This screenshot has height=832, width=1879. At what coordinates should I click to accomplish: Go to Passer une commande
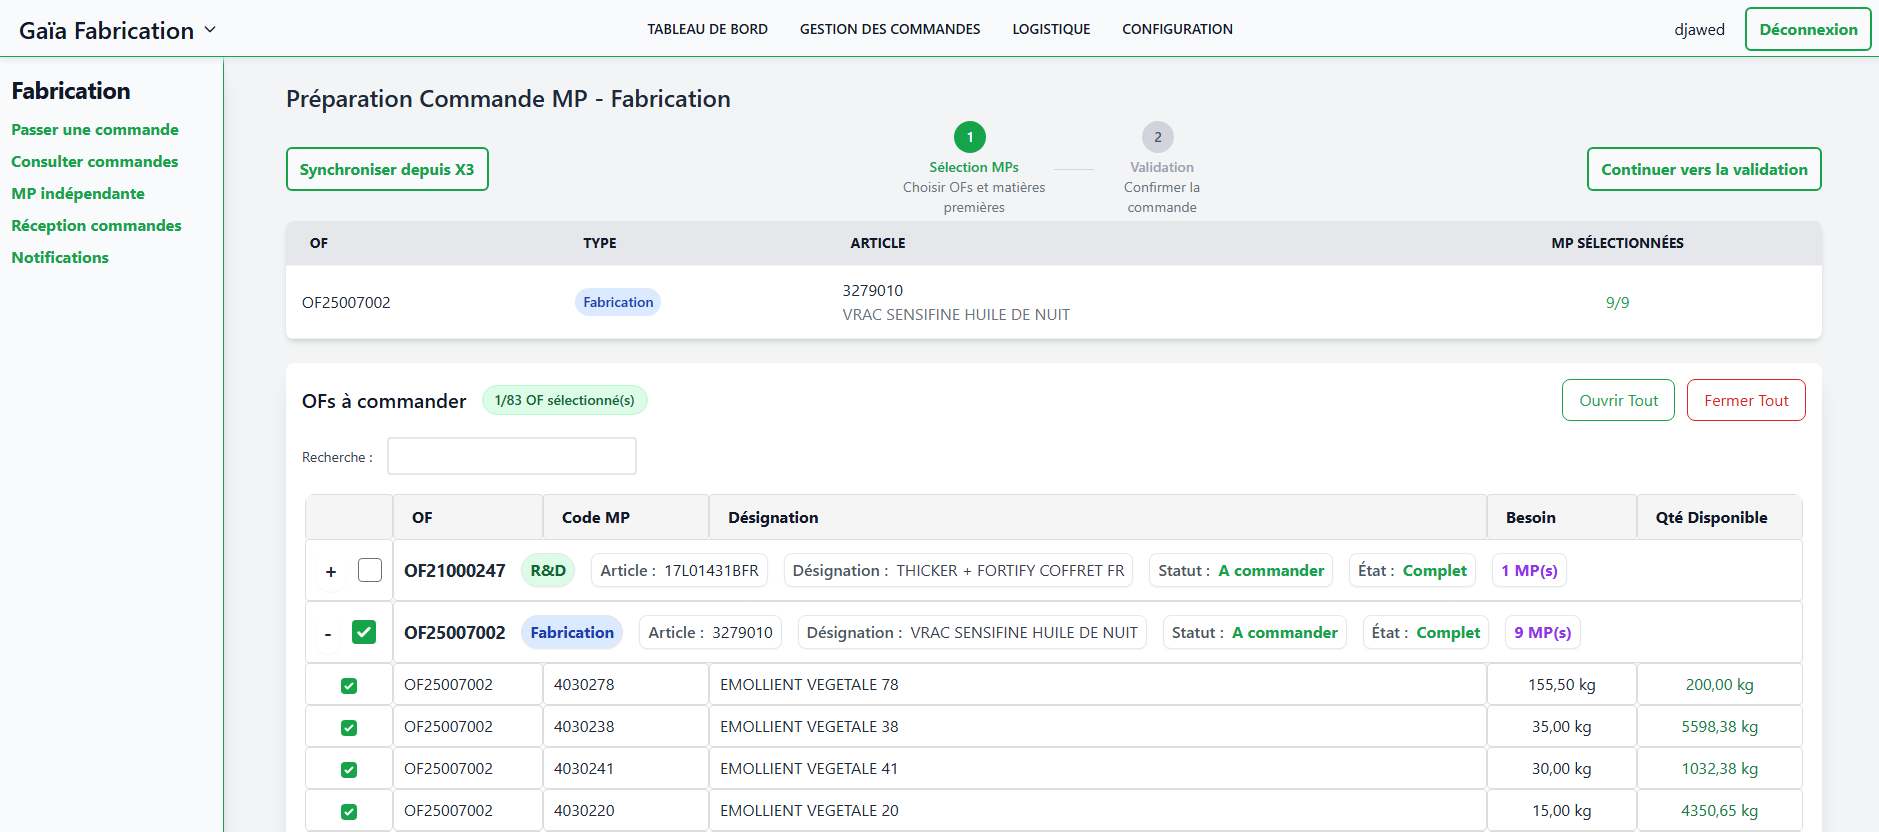(95, 129)
